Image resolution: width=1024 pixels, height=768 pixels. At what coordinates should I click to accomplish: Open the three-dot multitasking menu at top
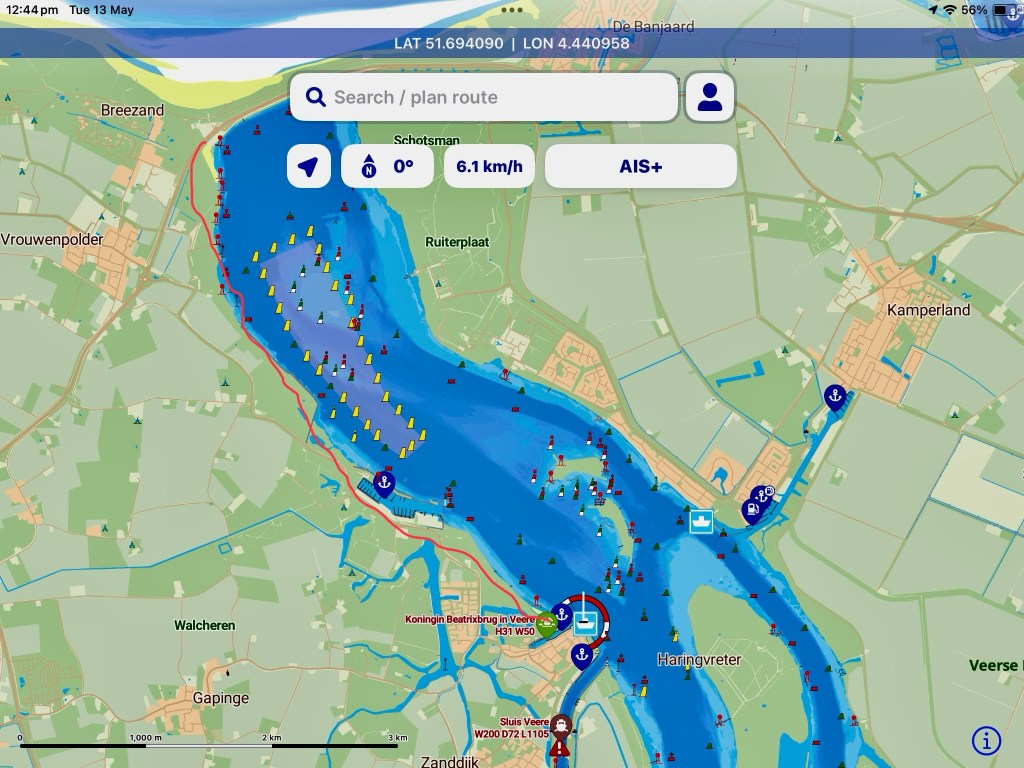[x=512, y=10]
